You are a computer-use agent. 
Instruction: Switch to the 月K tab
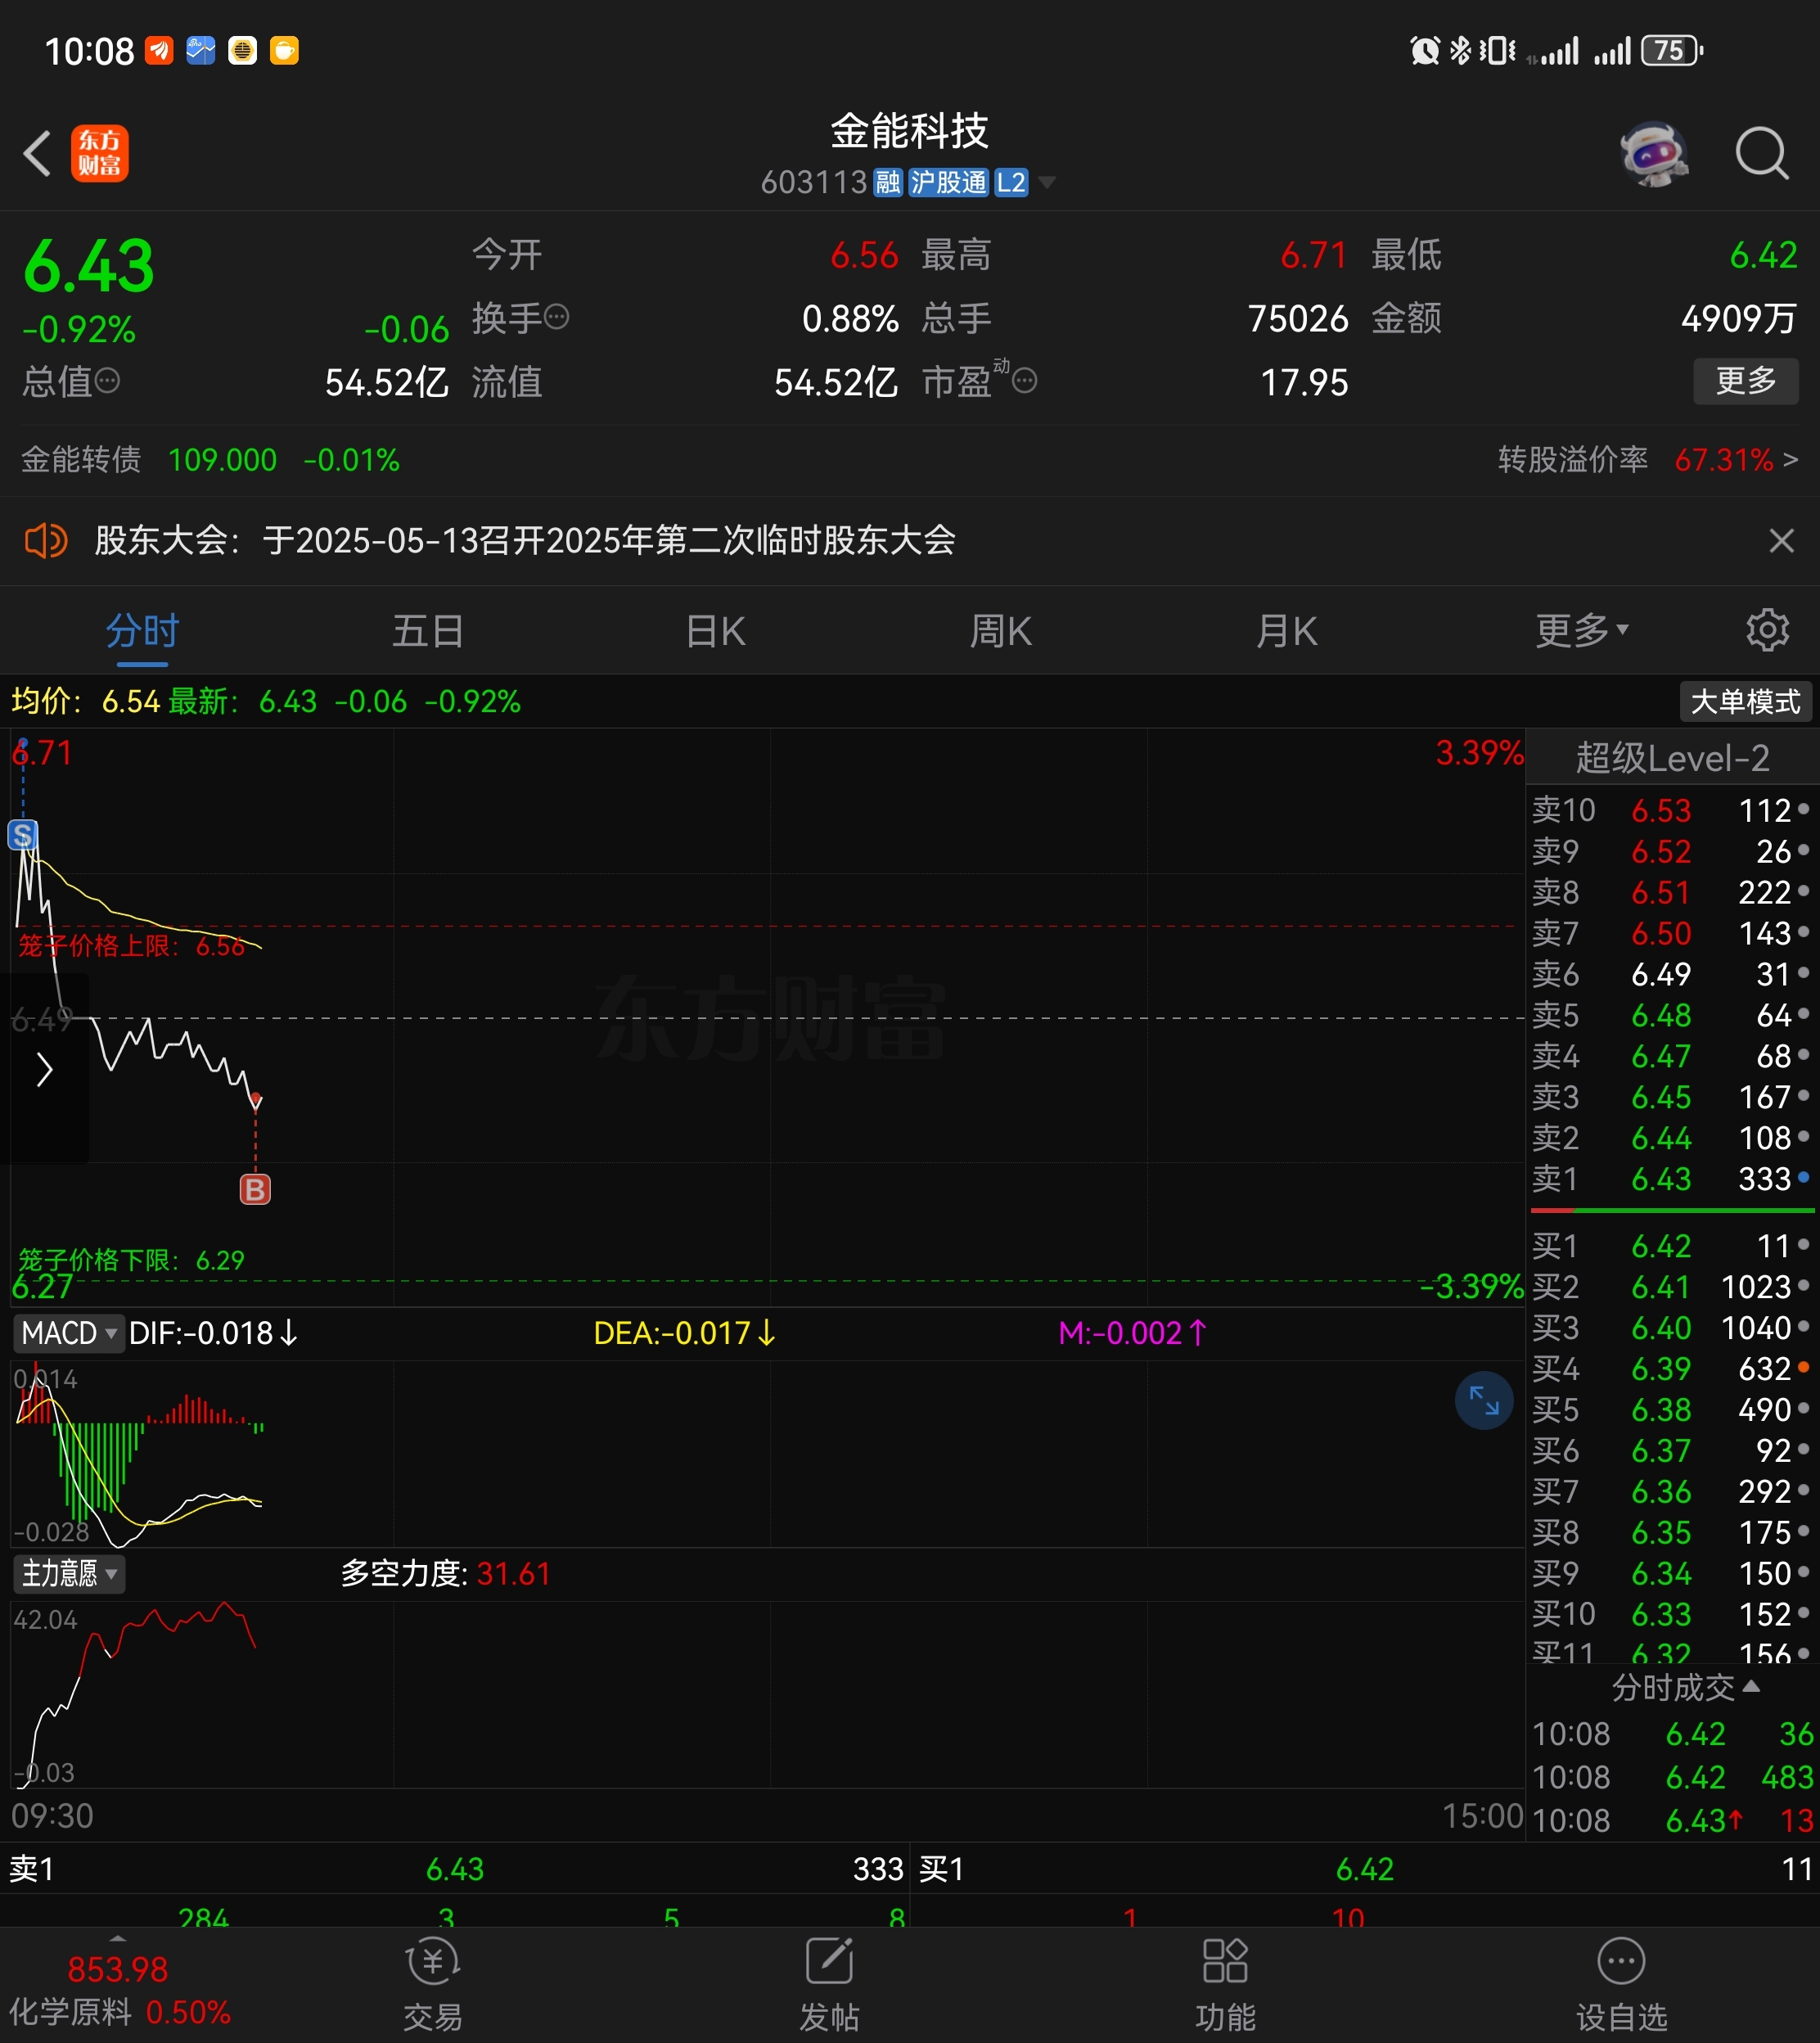tap(1286, 631)
